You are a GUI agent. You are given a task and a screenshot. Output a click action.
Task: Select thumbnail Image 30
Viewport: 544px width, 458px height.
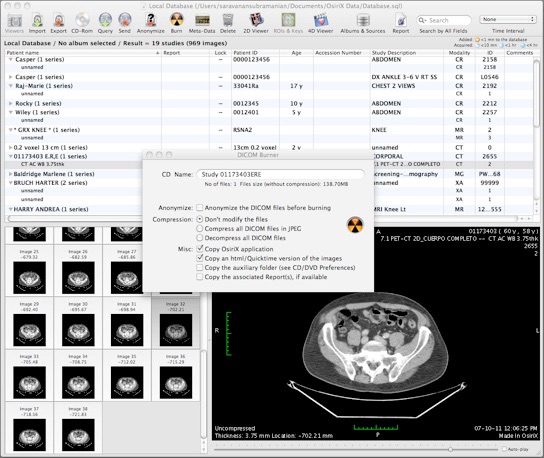(78, 323)
